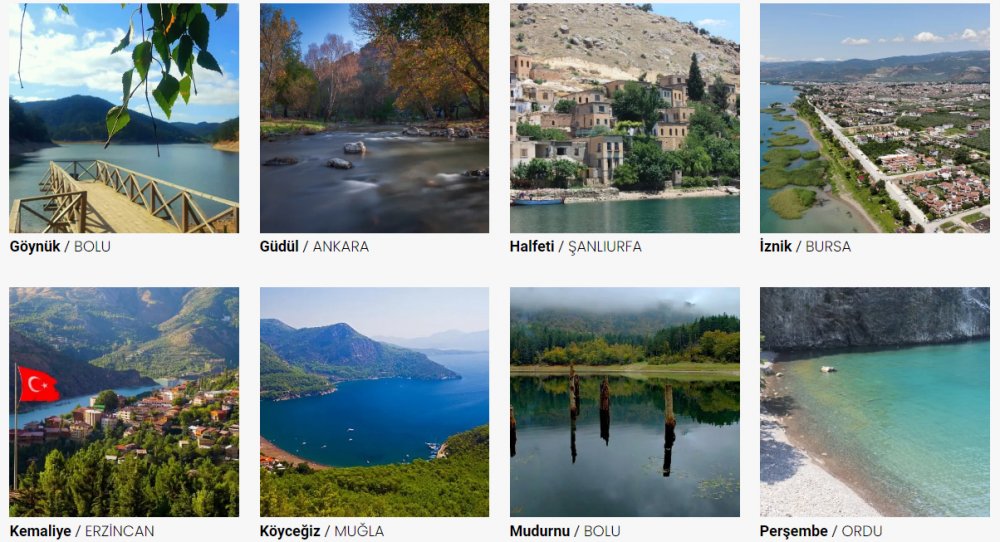Click the Köyceğiz / MUĞLA caption link
The image size is (1000, 542).
tap(322, 531)
